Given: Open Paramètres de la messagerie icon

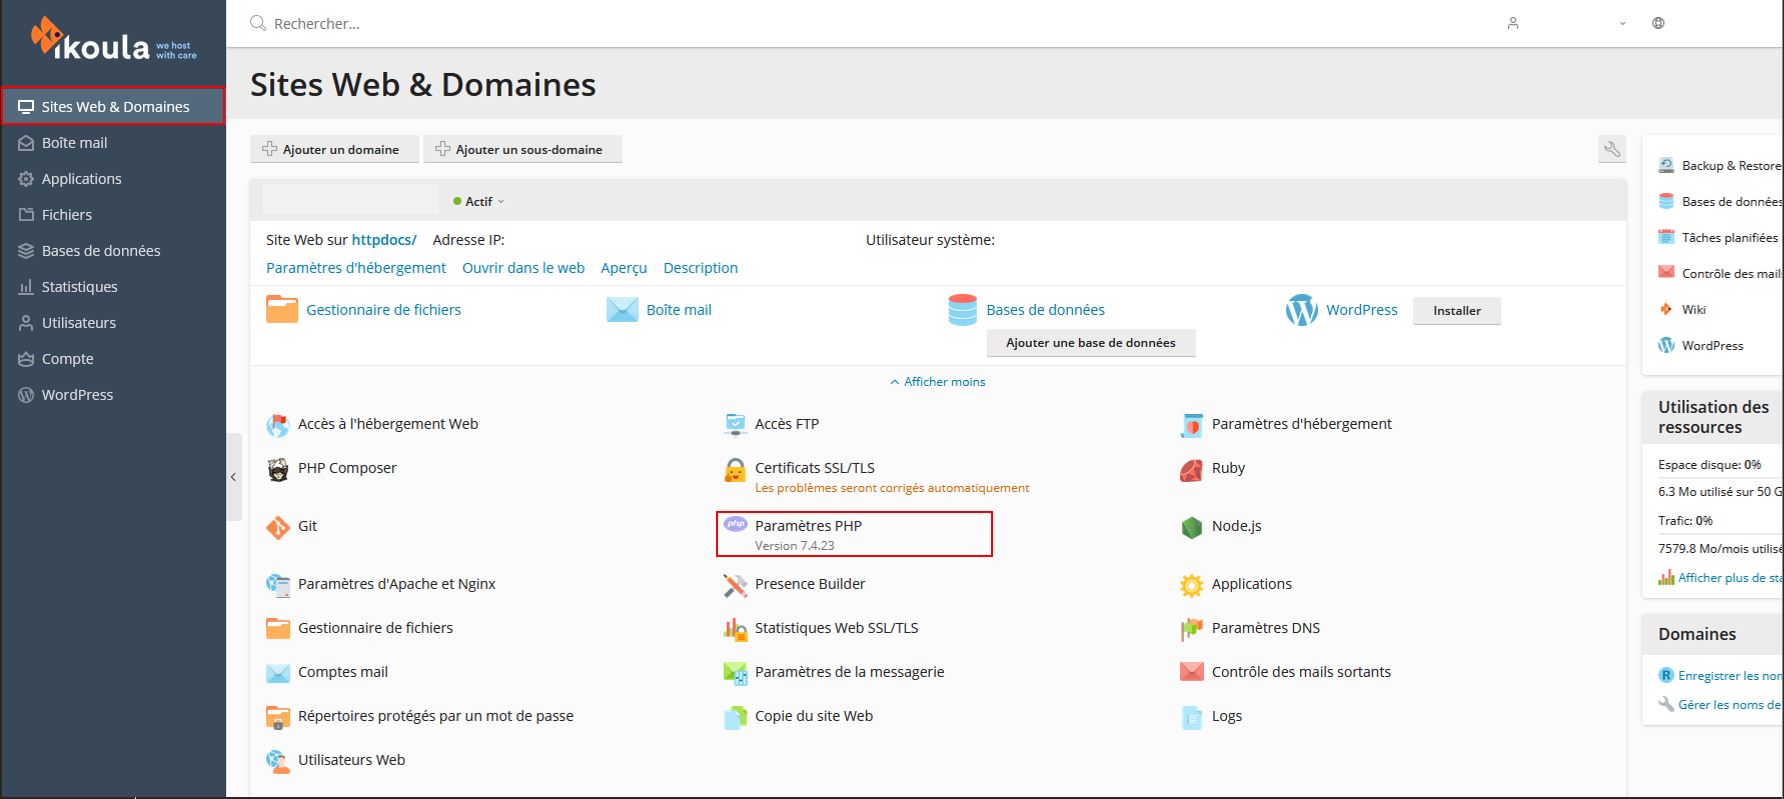Looking at the screenshot, I should [735, 673].
